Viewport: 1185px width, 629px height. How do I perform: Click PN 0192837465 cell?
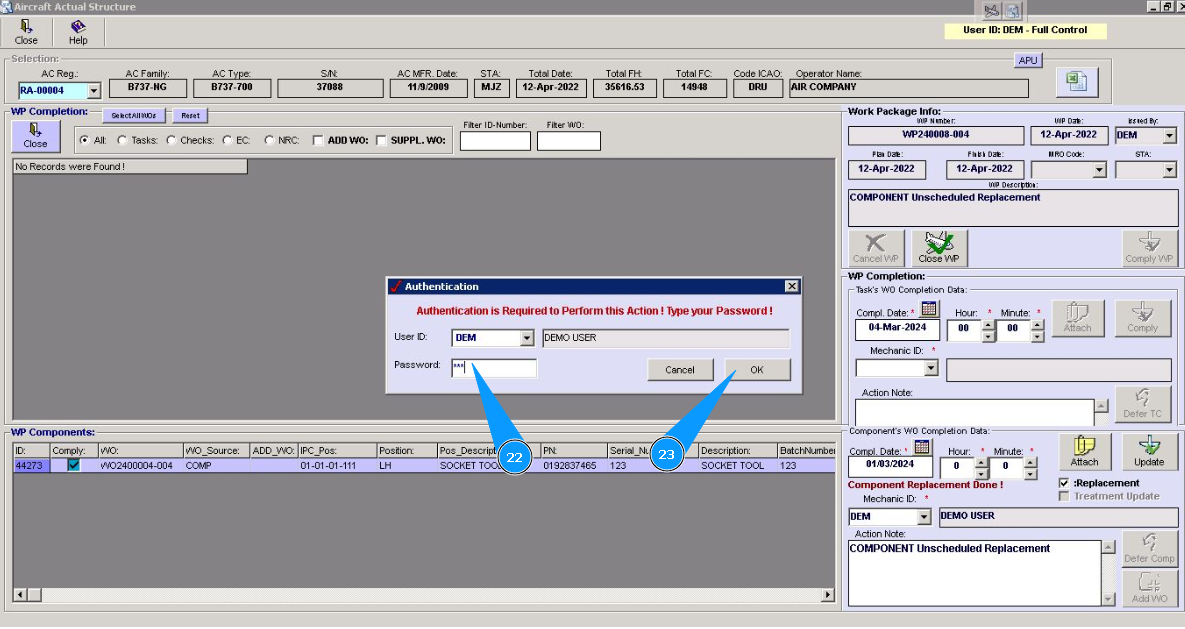[574, 466]
